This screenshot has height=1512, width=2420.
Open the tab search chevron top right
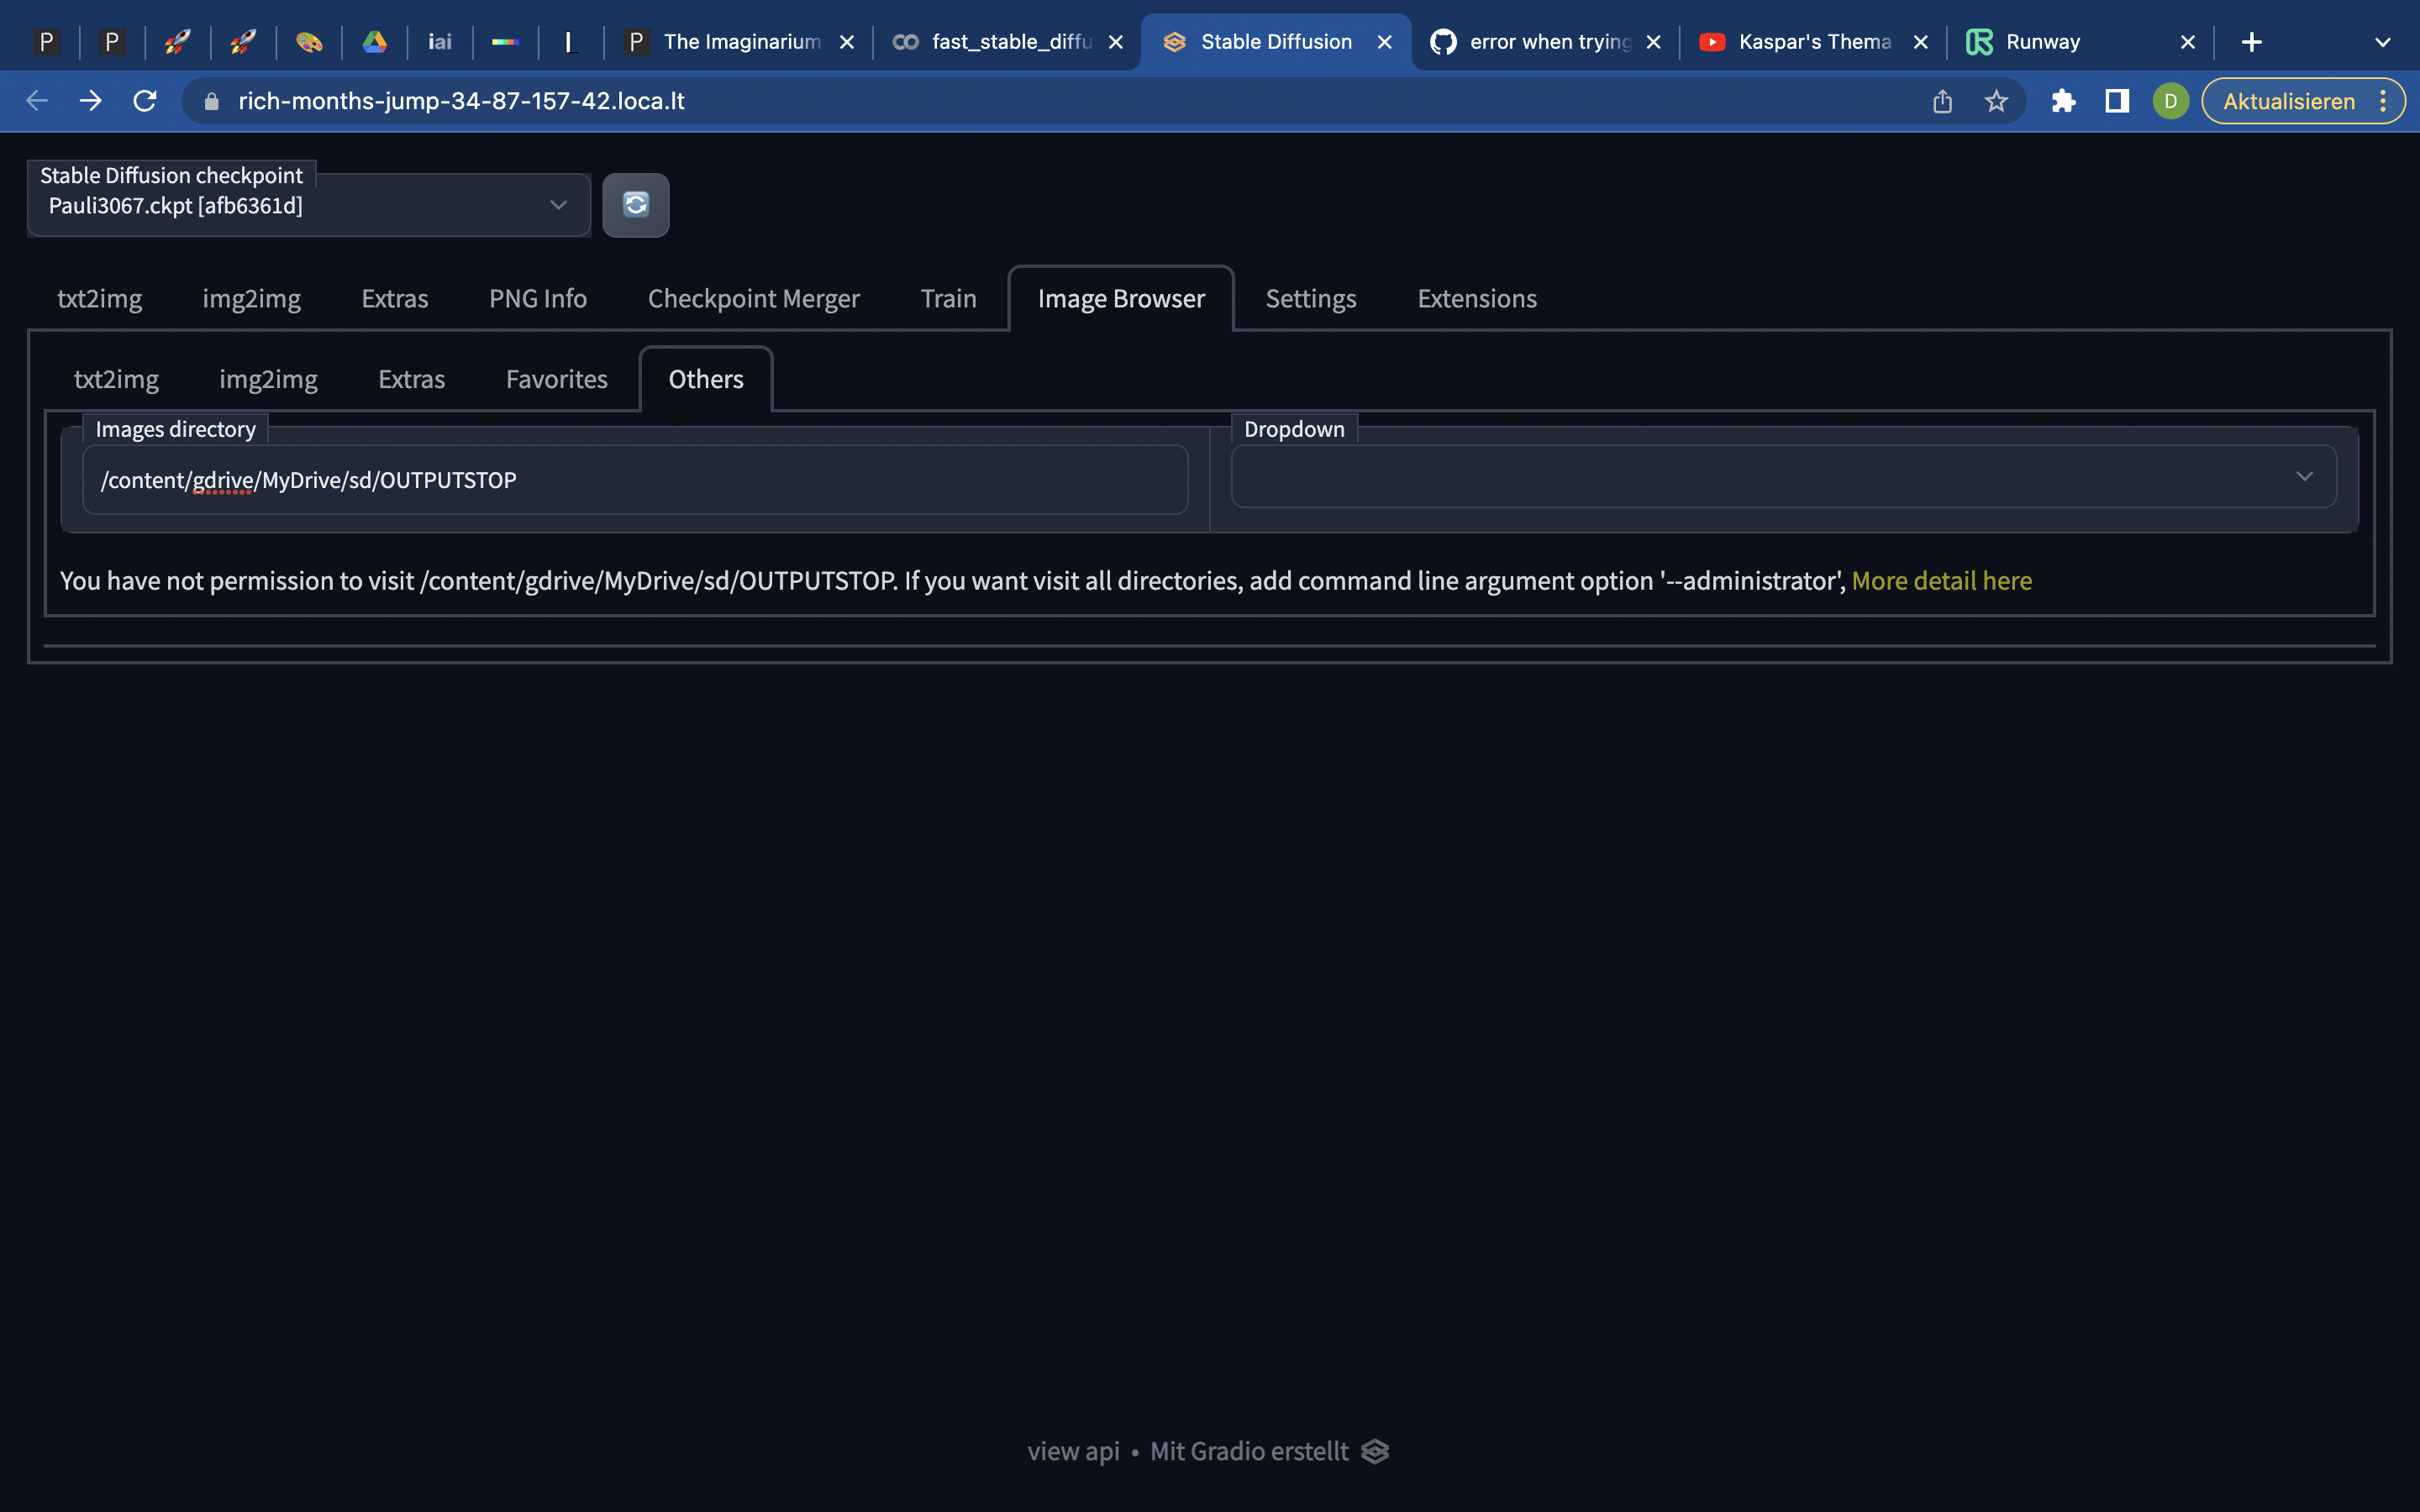pos(2383,41)
